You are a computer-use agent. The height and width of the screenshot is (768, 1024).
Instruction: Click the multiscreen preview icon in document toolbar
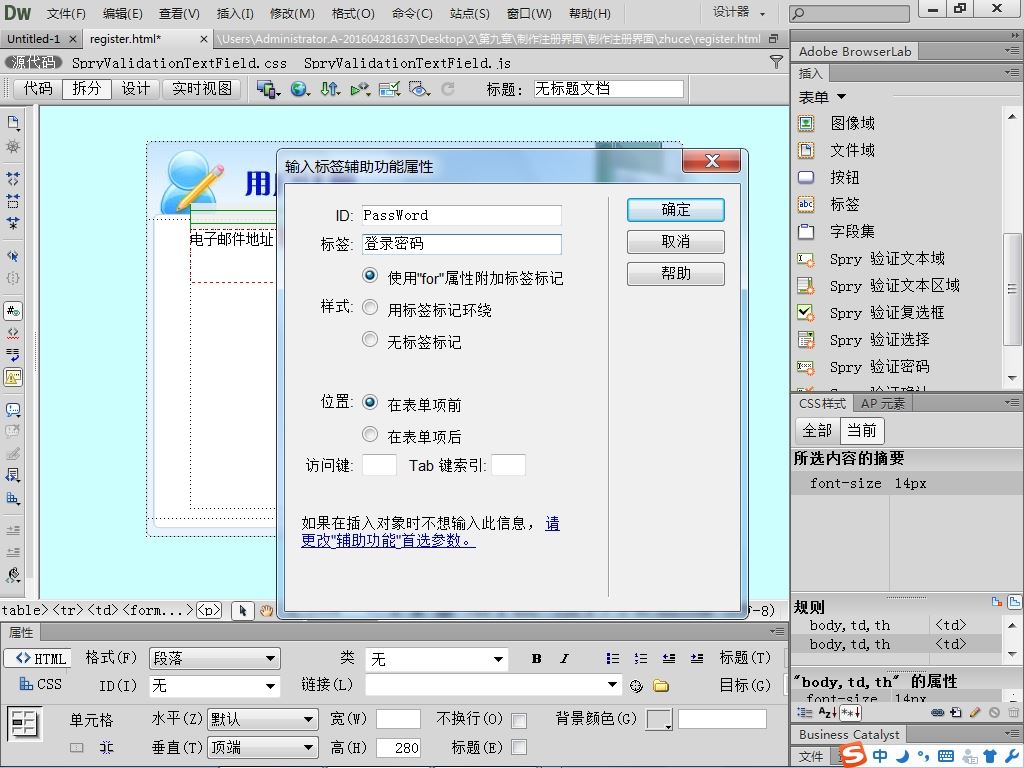click(x=268, y=88)
